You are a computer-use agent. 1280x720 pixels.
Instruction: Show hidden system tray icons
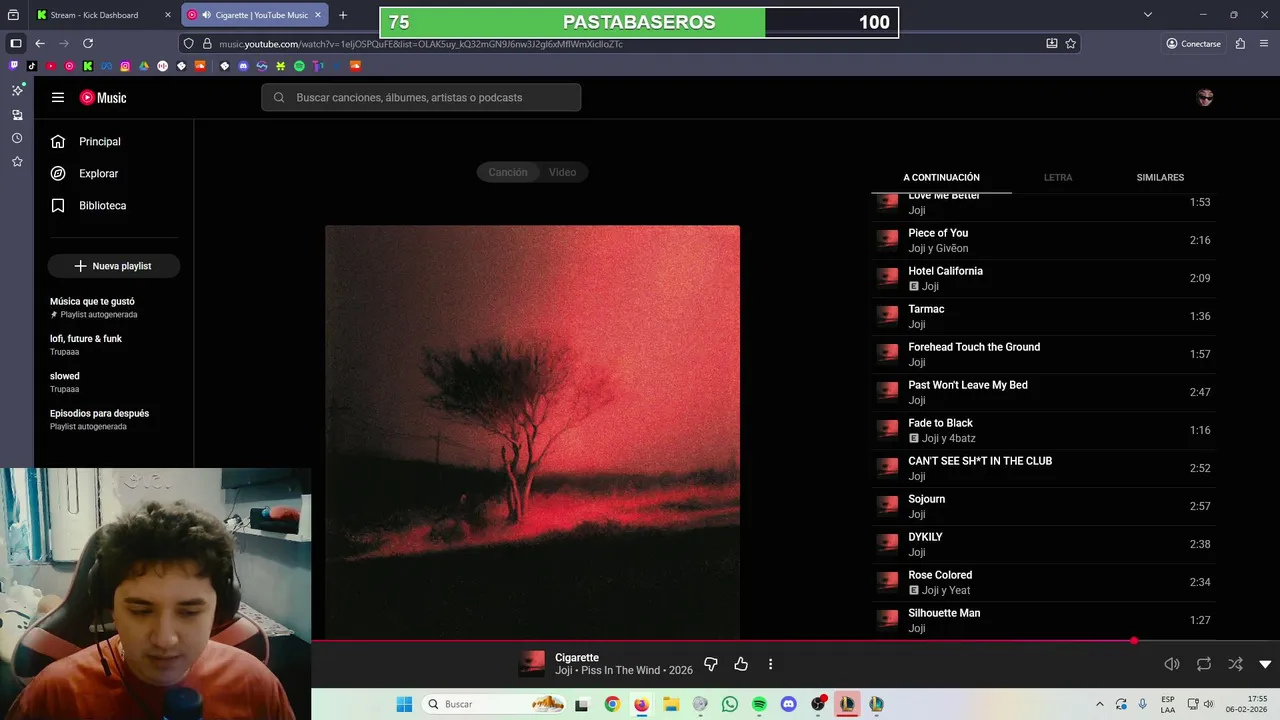coord(1100,704)
